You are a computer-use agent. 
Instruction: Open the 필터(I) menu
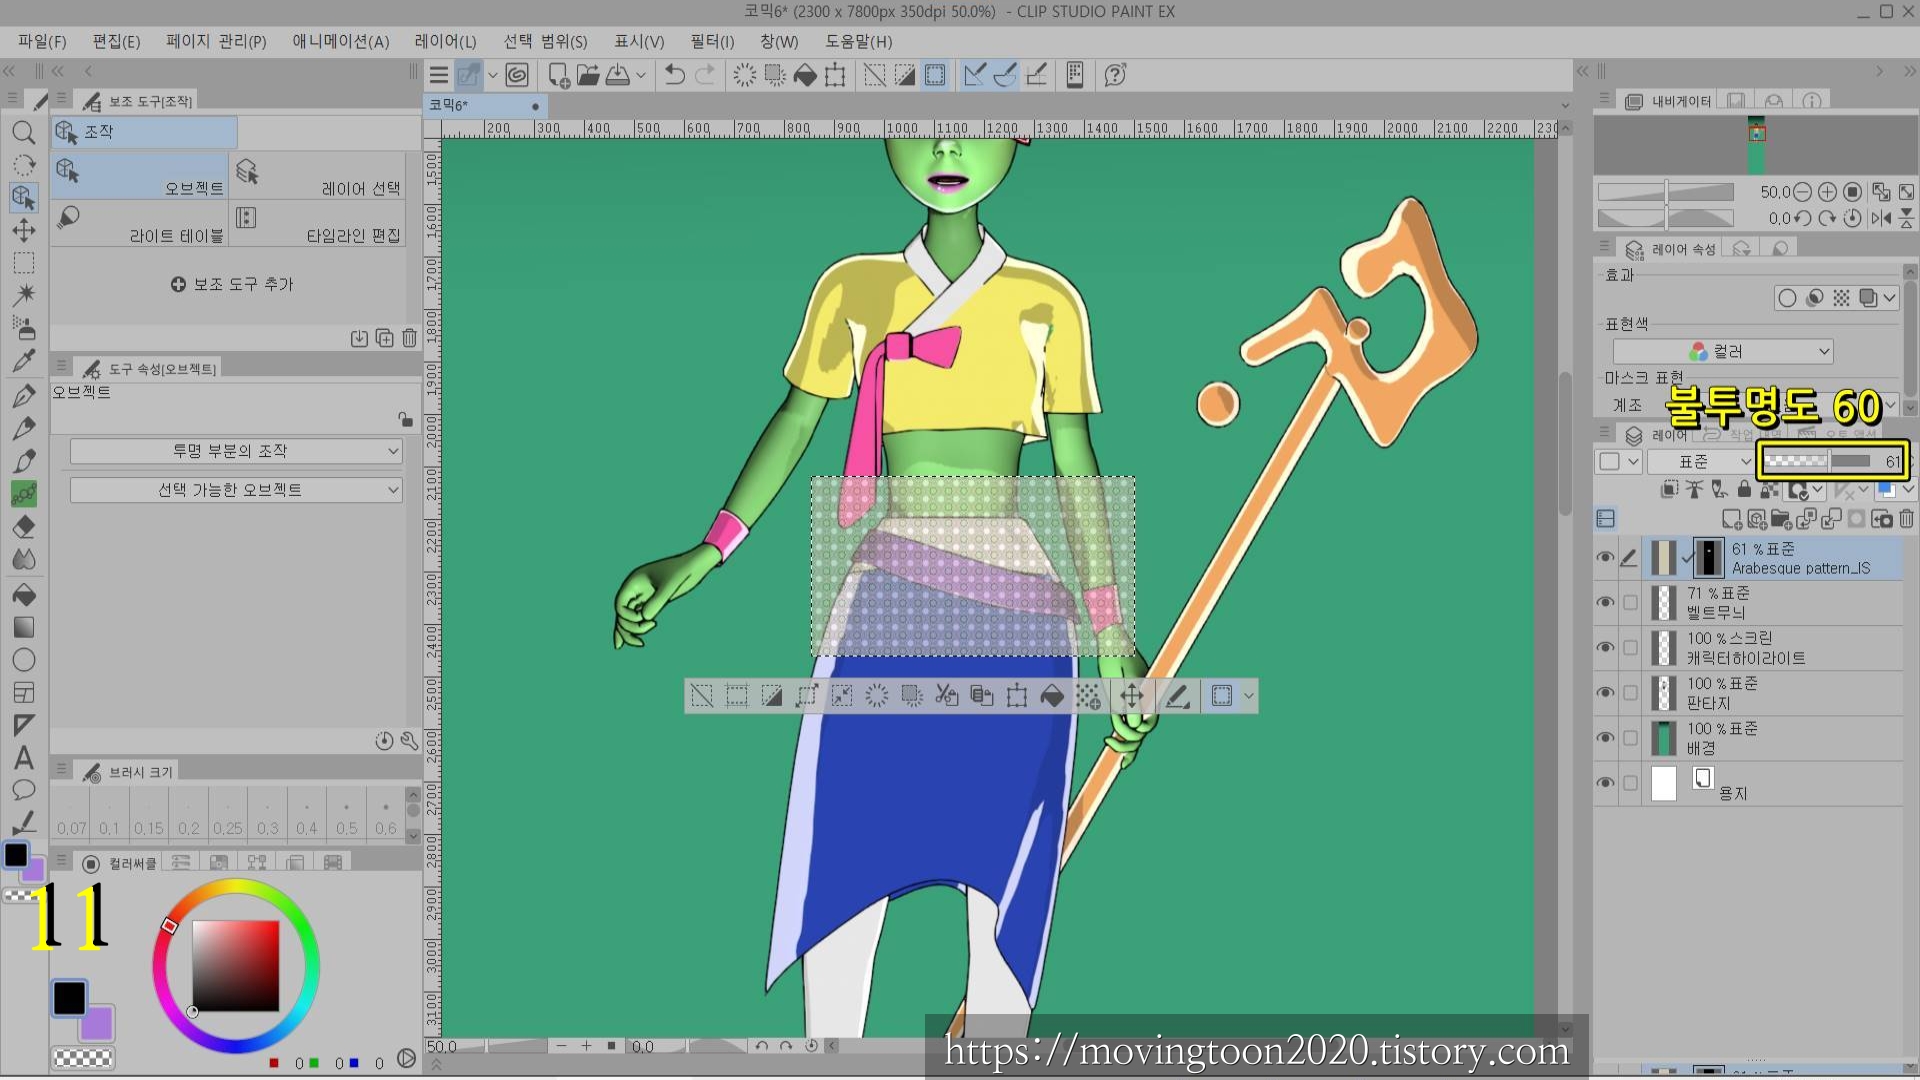[x=711, y=41]
